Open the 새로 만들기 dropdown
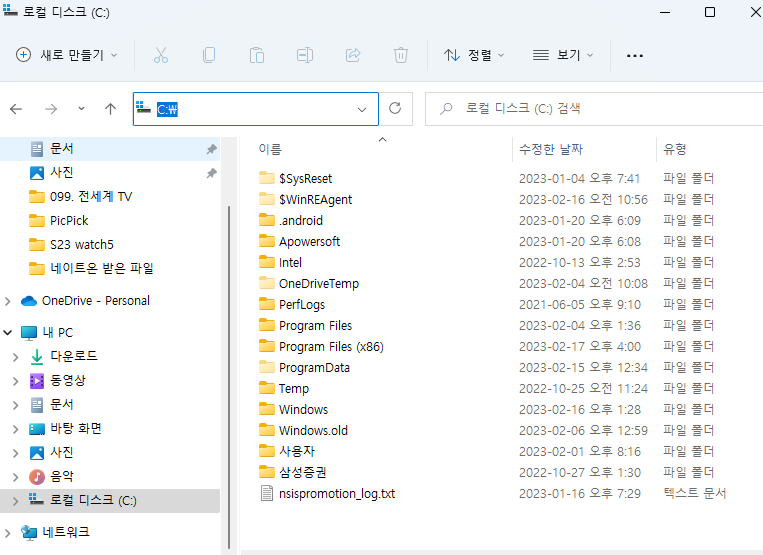This screenshot has height=555, width=763. point(67,55)
